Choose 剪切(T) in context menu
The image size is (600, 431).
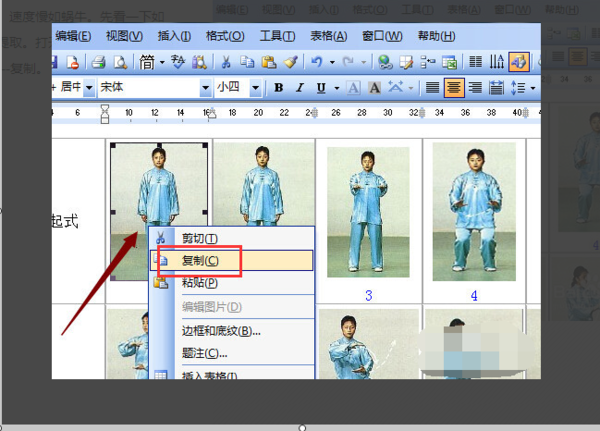(232, 238)
